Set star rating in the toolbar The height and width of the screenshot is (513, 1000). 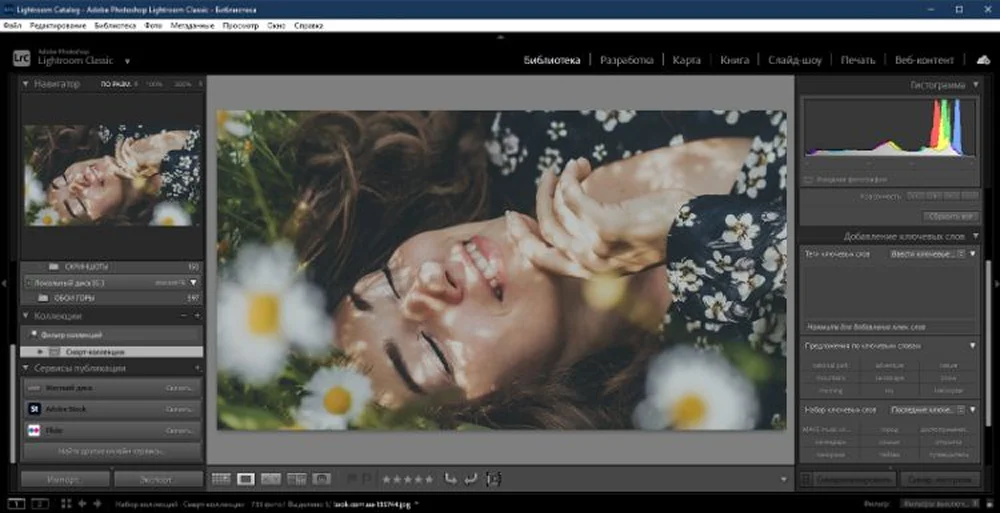(x=407, y=479)
